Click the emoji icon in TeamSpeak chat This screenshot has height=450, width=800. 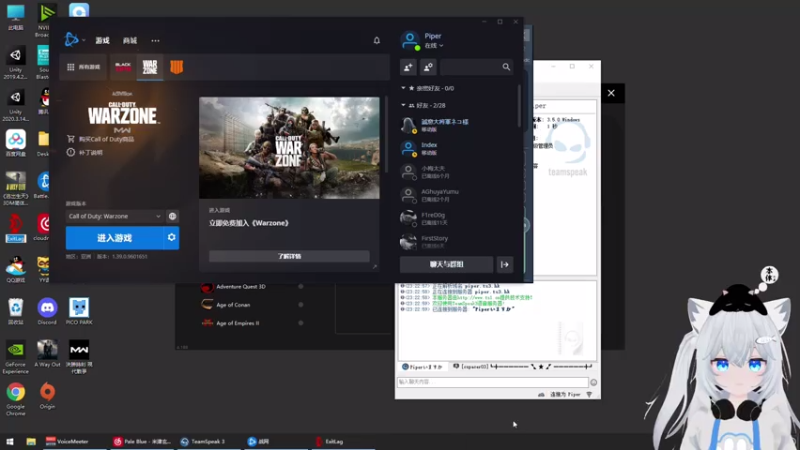pyautogui.click(x=593, y=382)
